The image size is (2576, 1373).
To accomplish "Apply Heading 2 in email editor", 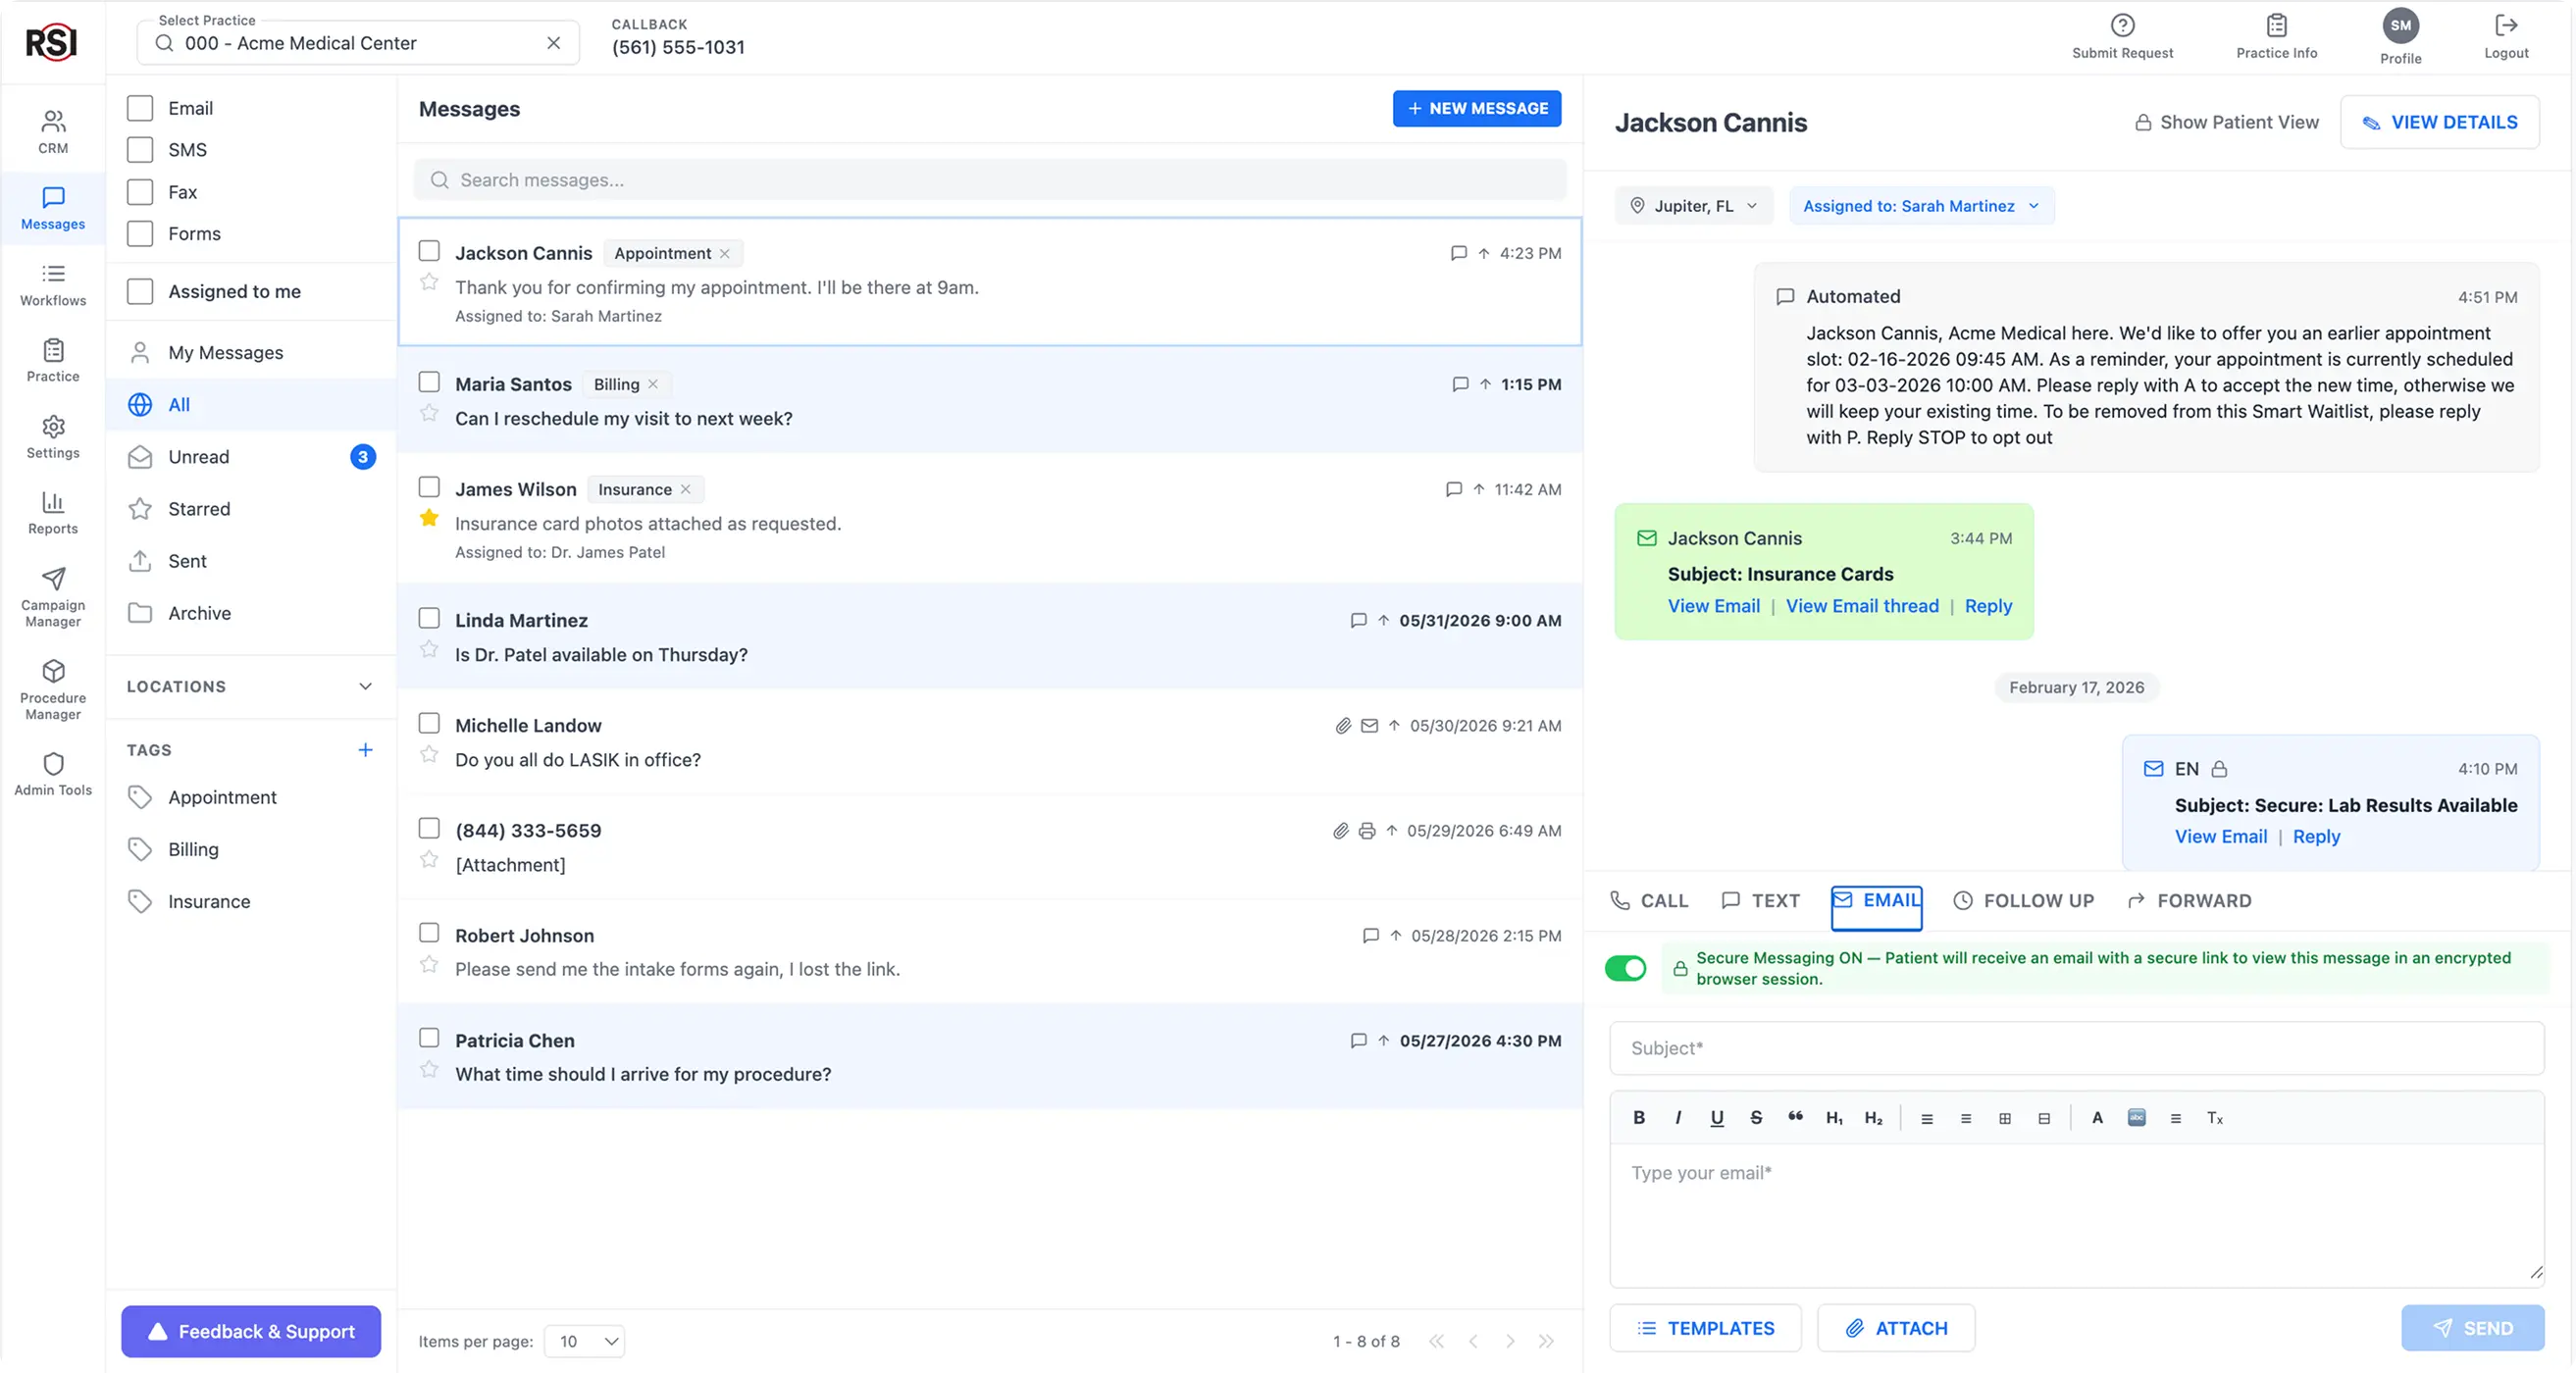I will point(1873,1118).
